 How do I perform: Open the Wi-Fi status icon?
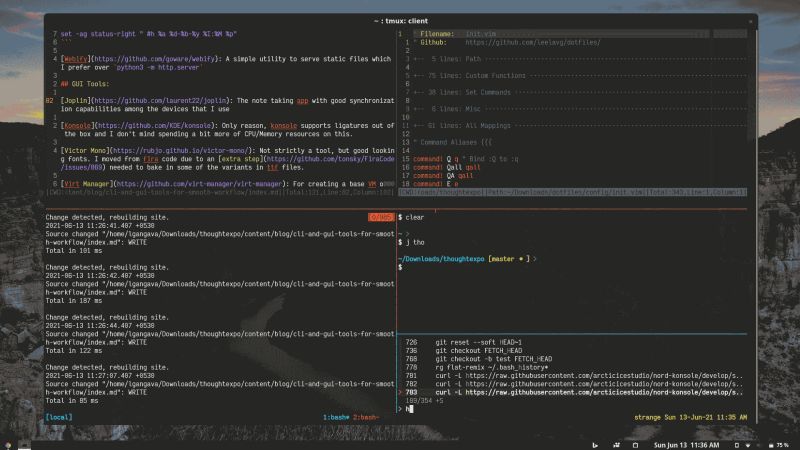748,445
